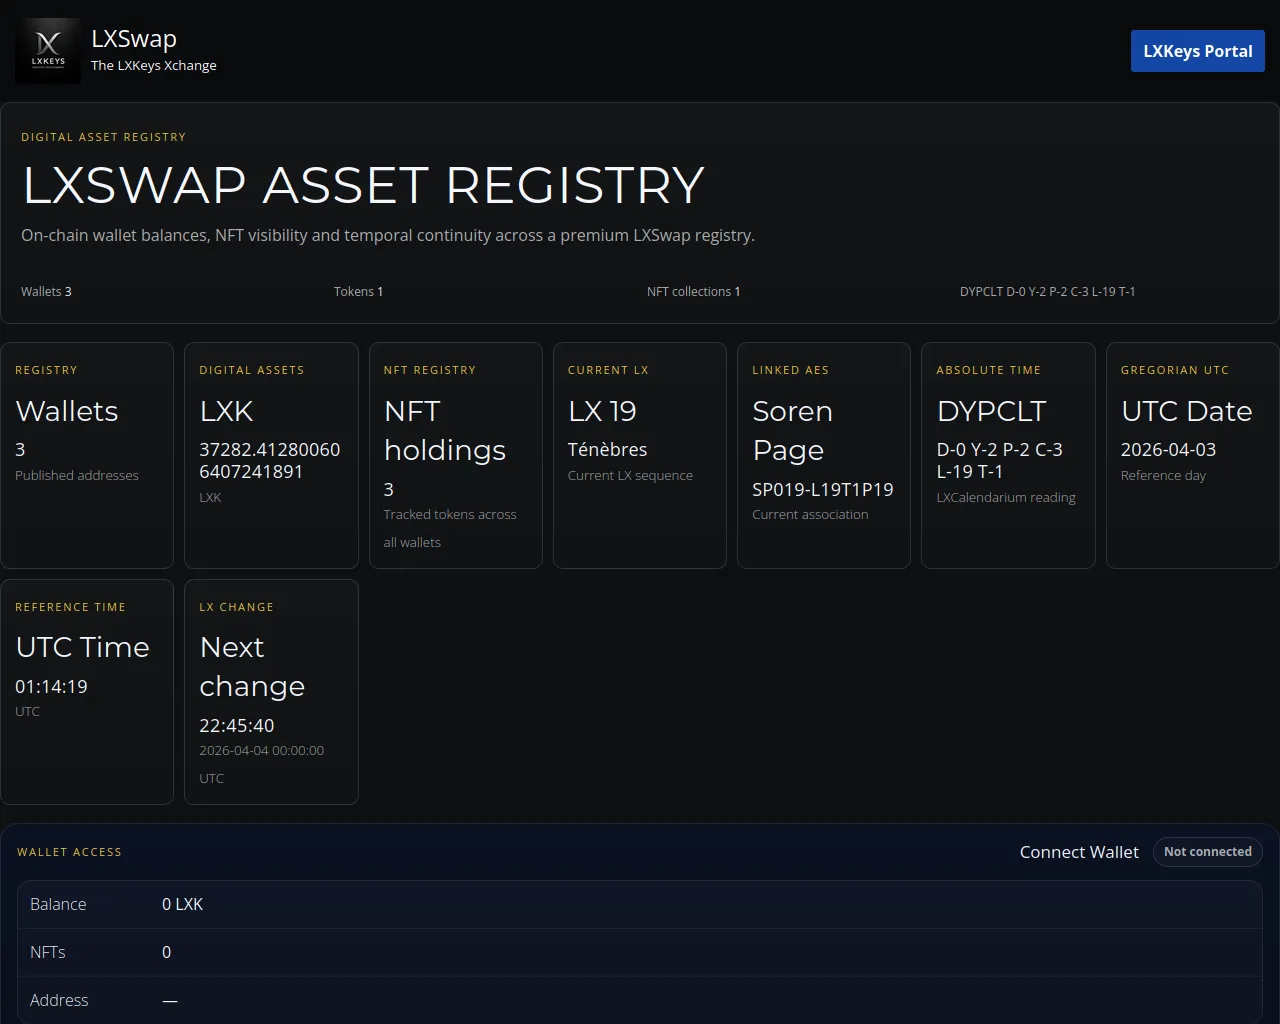The height and width of the screenshot is (1024, 1280).
Task: Click the '0 LXK' balance value
Action: [182, 904]
